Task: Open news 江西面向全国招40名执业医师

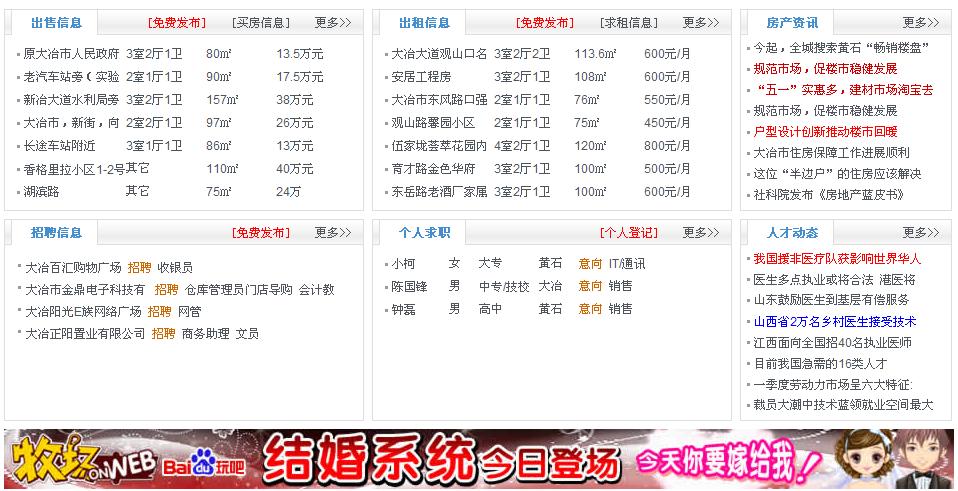Action: tap(832, 343)
